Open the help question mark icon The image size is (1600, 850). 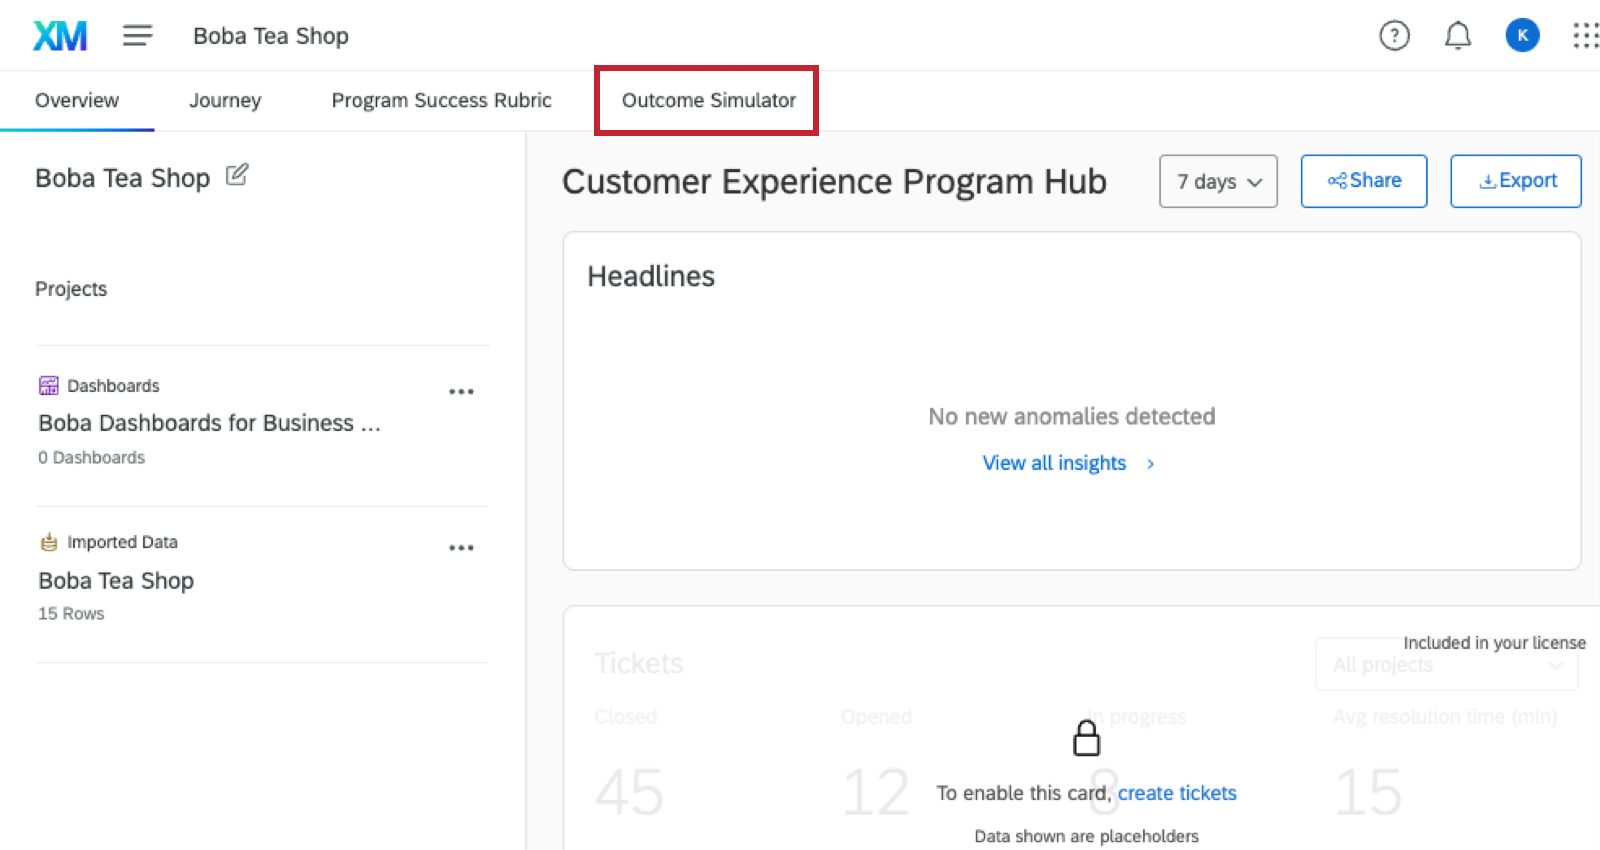tap(1394, 36)
